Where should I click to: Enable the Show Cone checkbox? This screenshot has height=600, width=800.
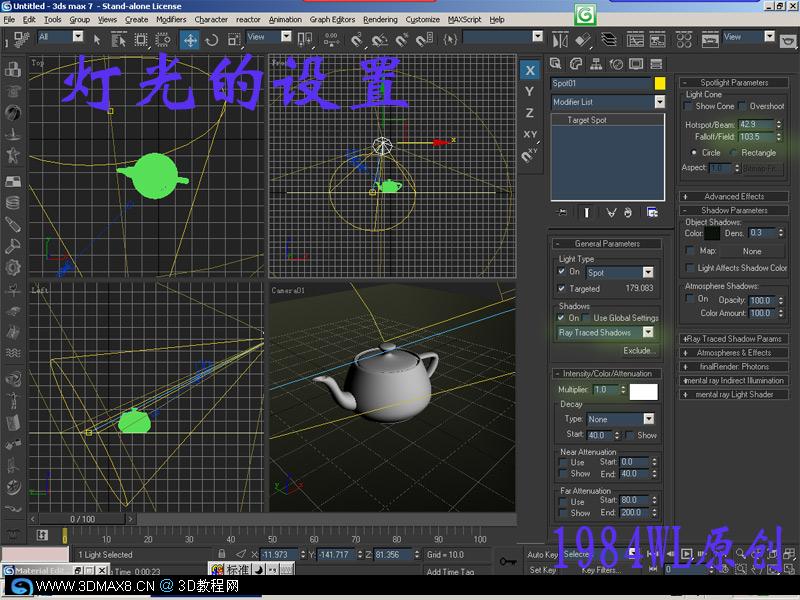tap(689, 106)
